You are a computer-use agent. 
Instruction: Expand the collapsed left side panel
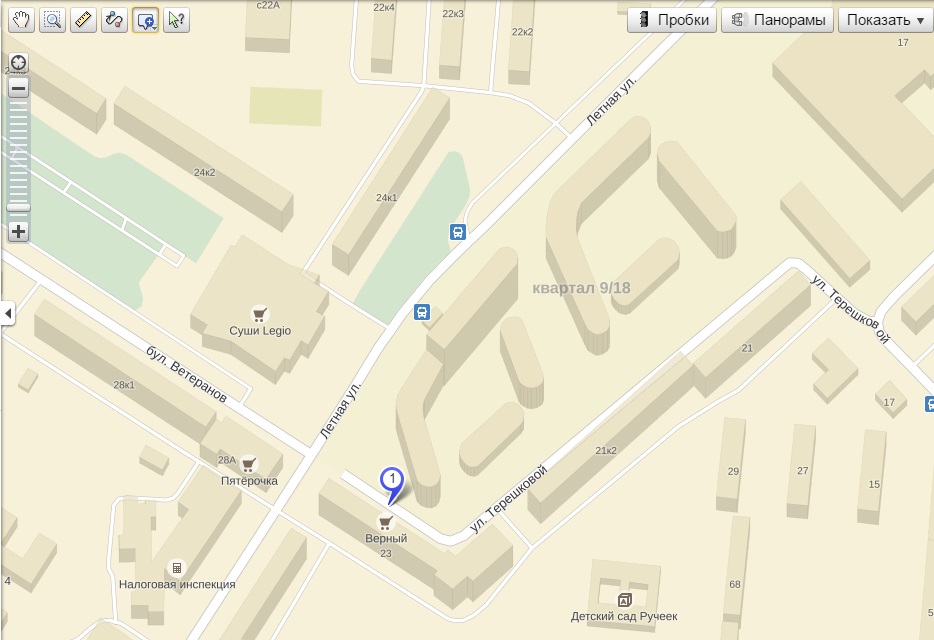tap(8, 312)
